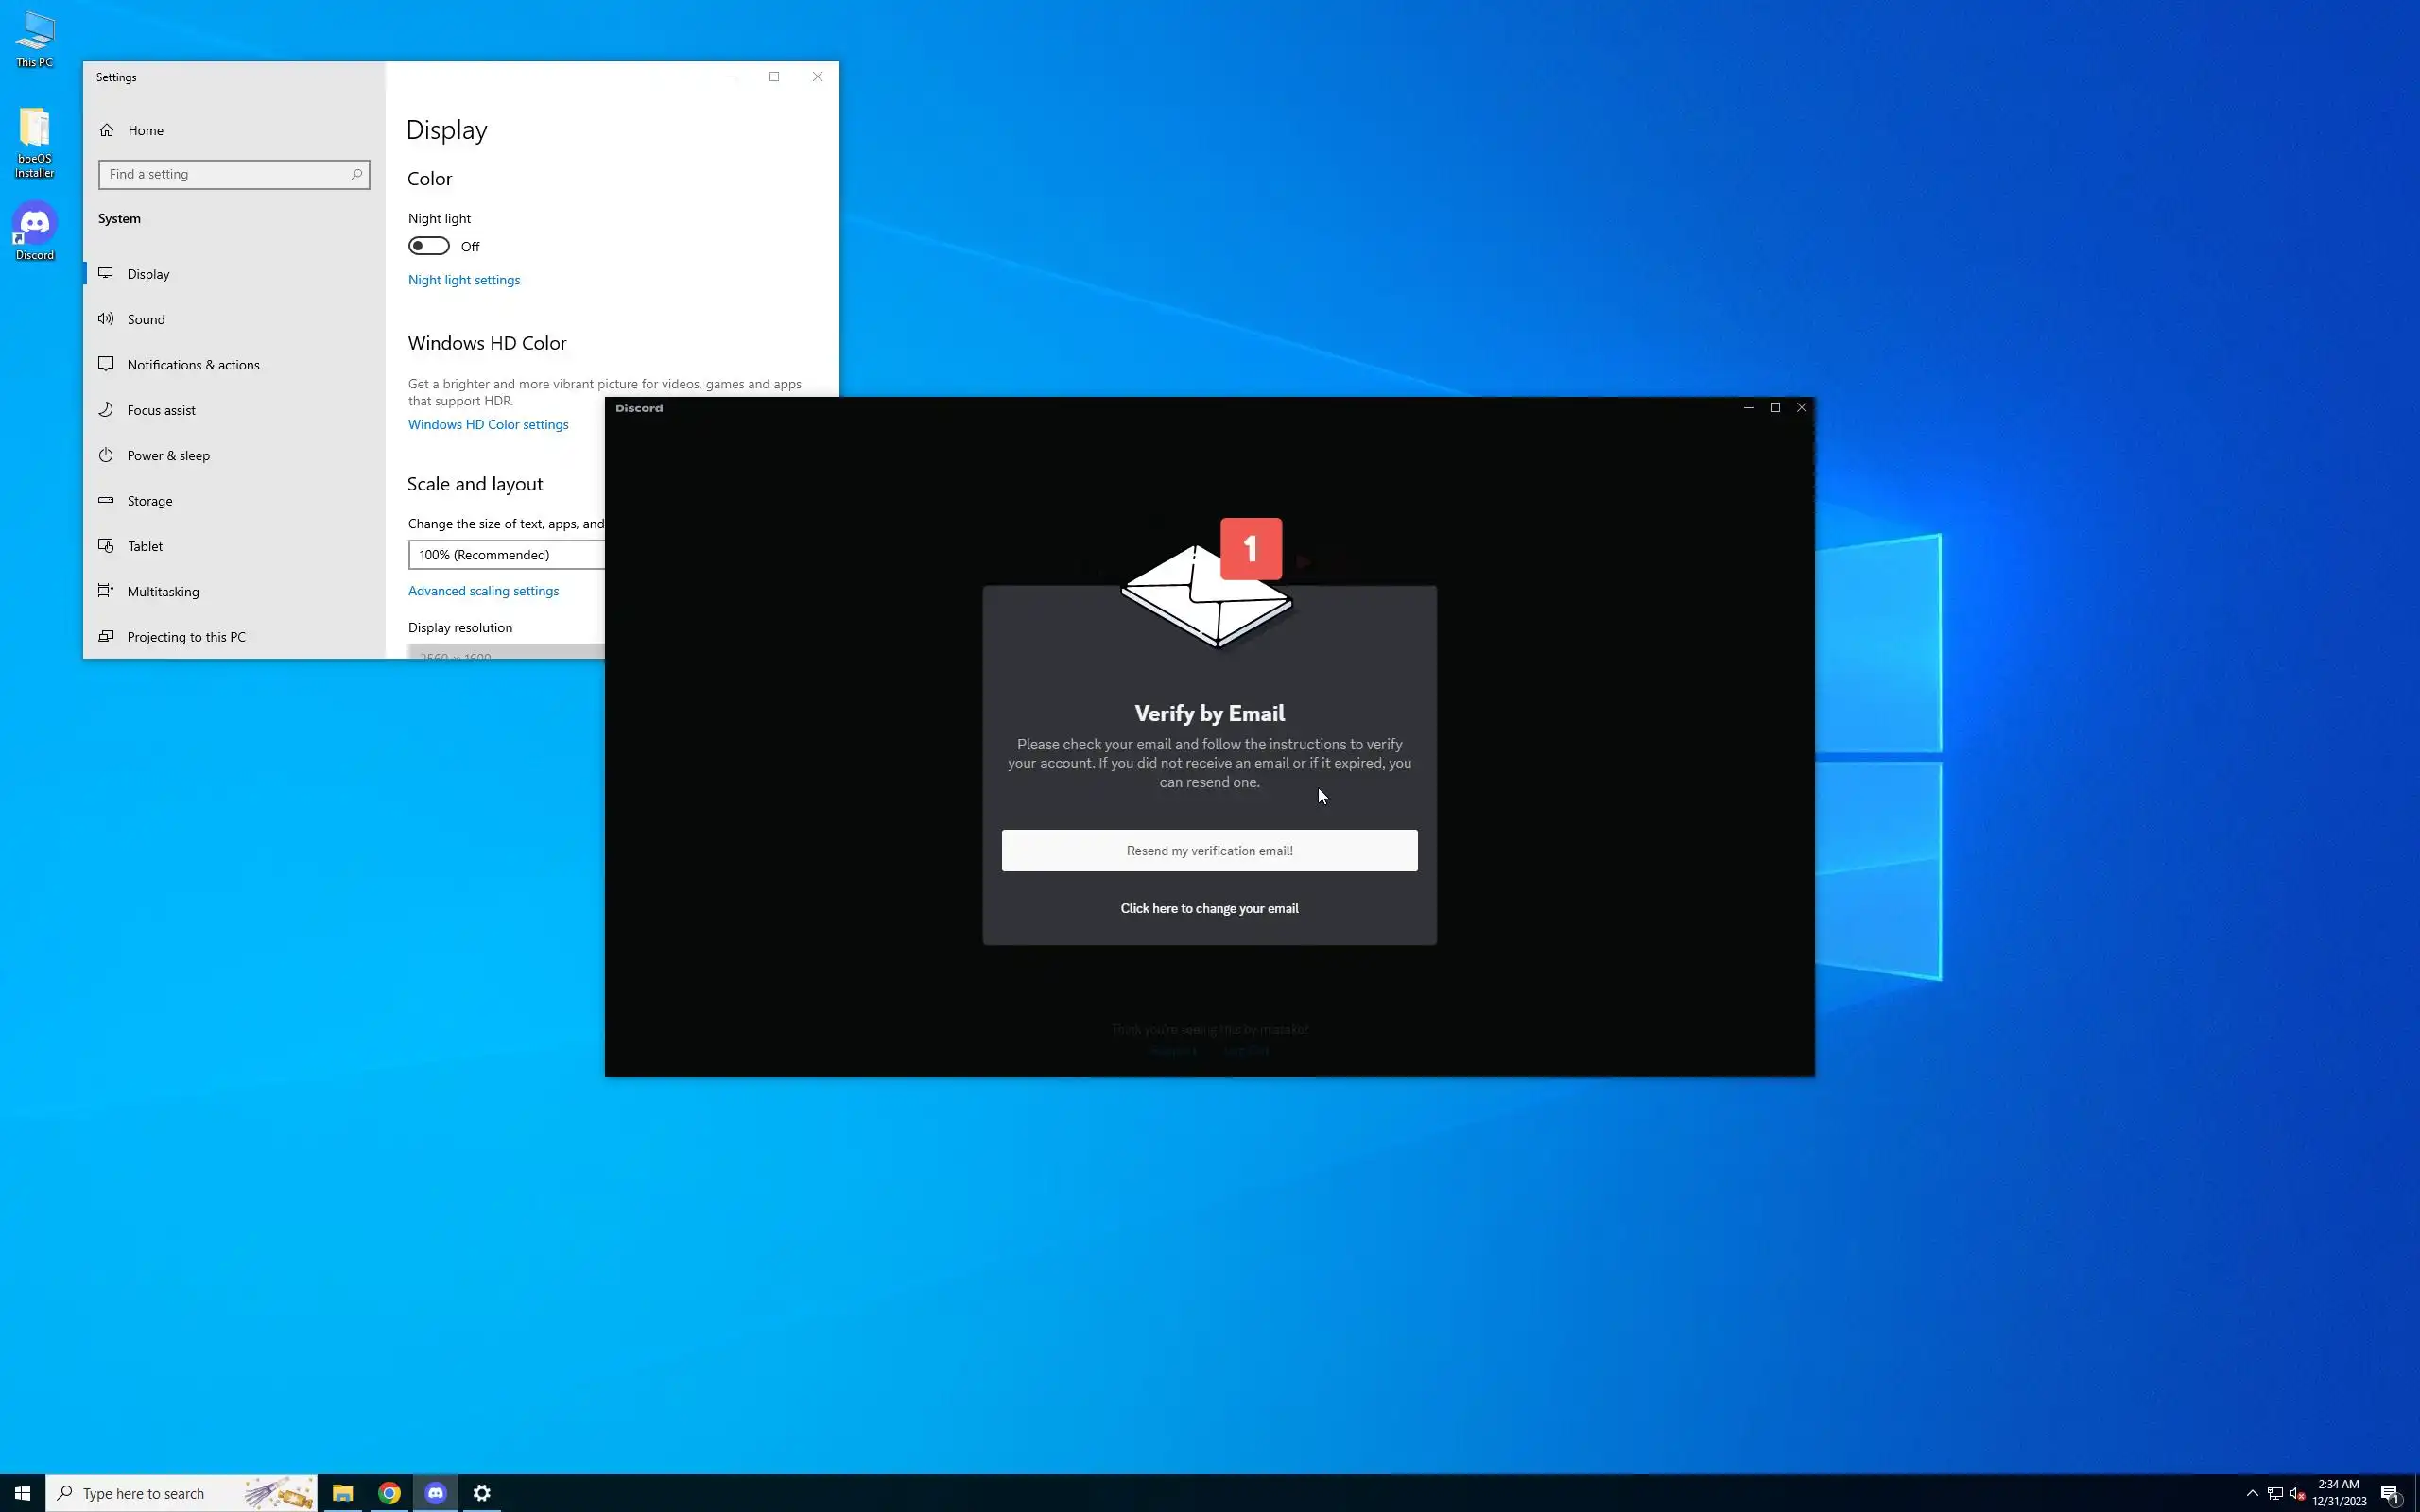Viewport: 2420px width, 1512px height.
Task: Open This PC desktop icon
Action: click(34, 33)
